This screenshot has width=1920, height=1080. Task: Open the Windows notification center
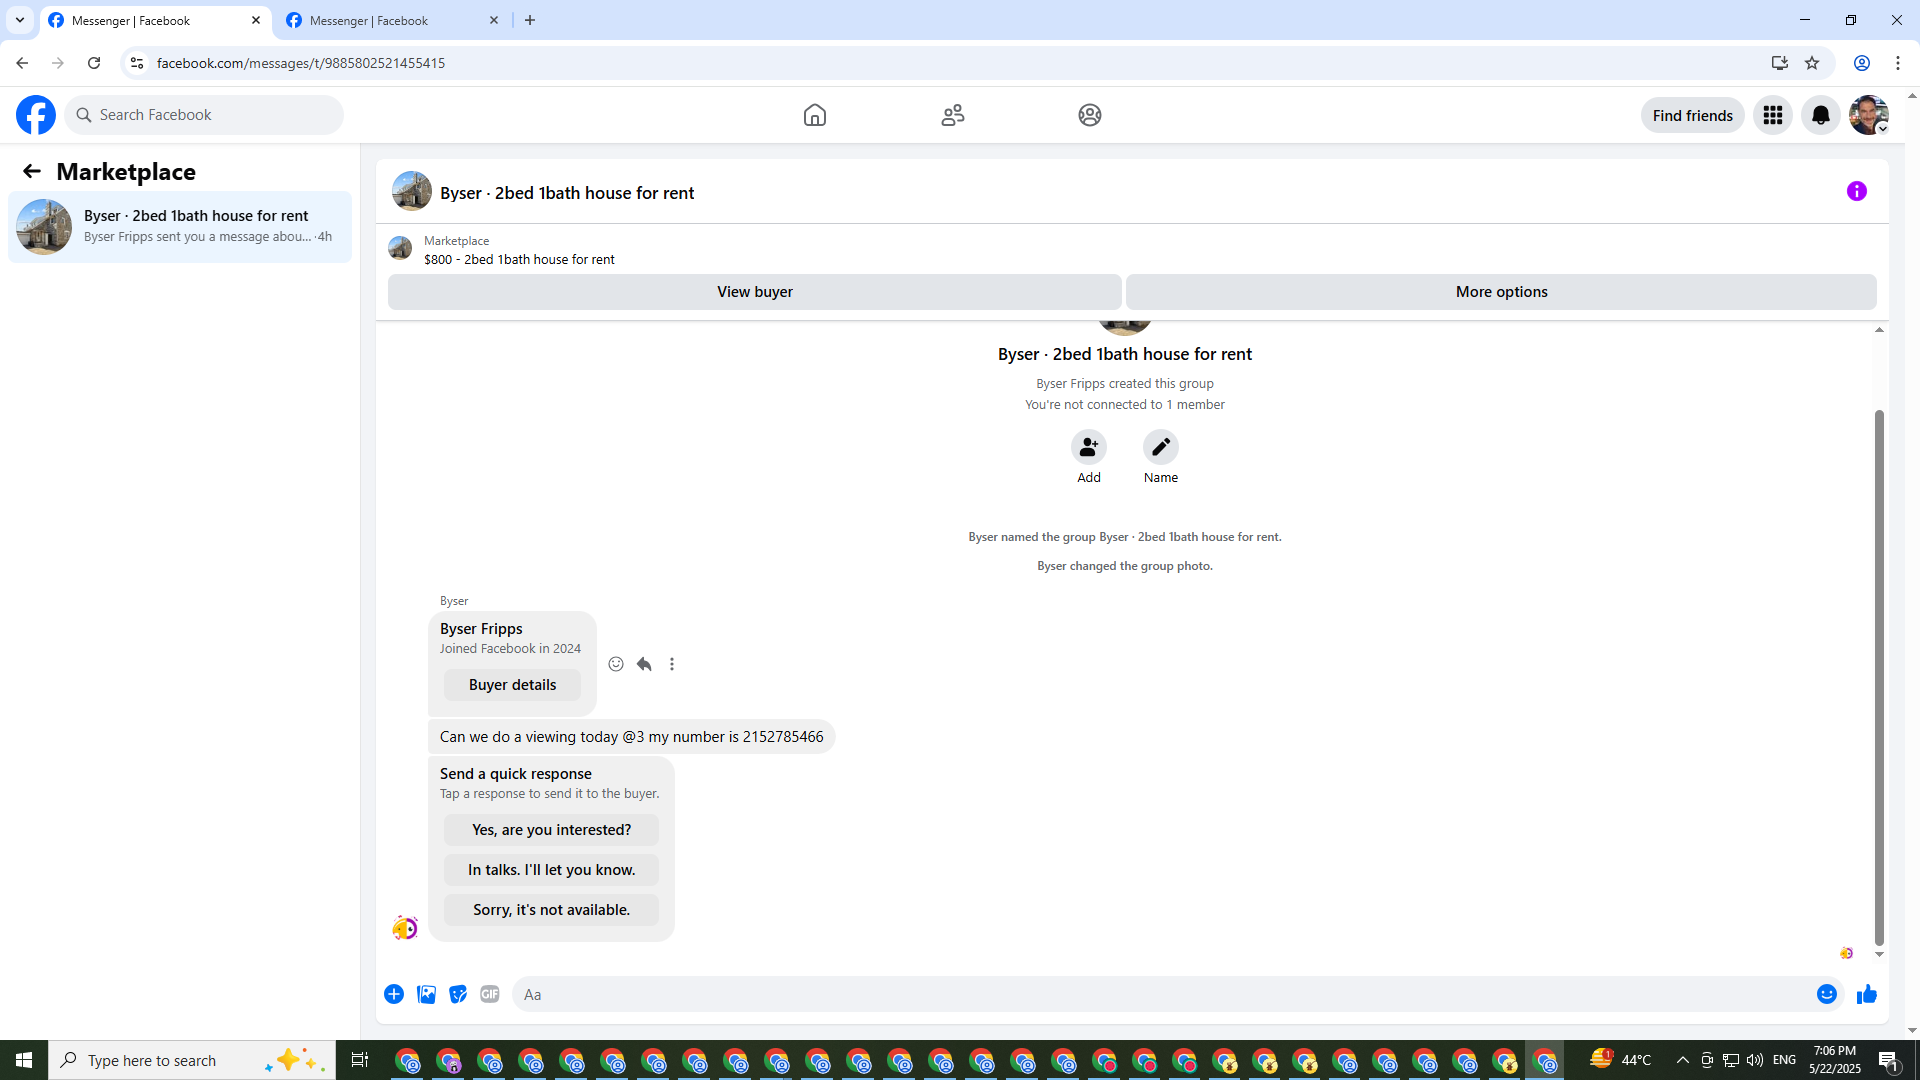click(1889, 1060)
